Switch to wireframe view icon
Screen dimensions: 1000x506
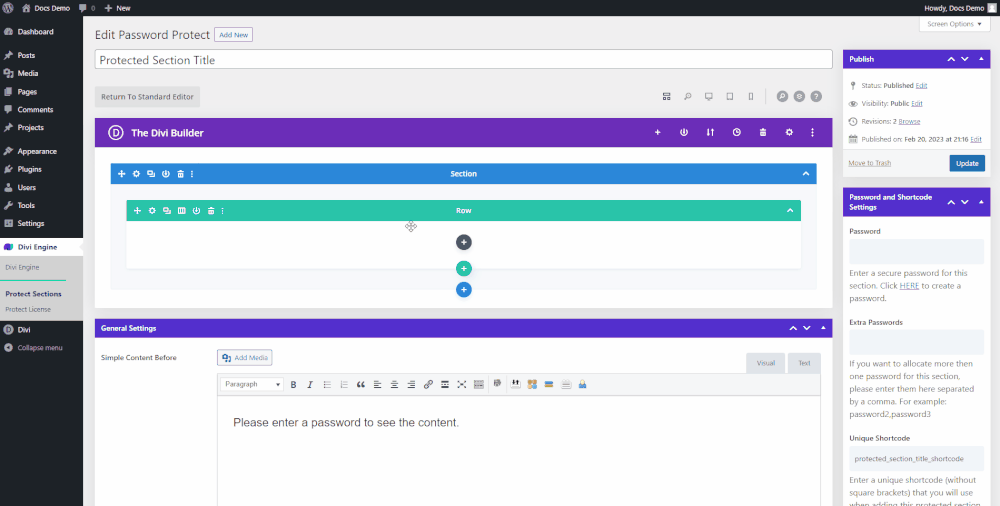pos(667,97)
